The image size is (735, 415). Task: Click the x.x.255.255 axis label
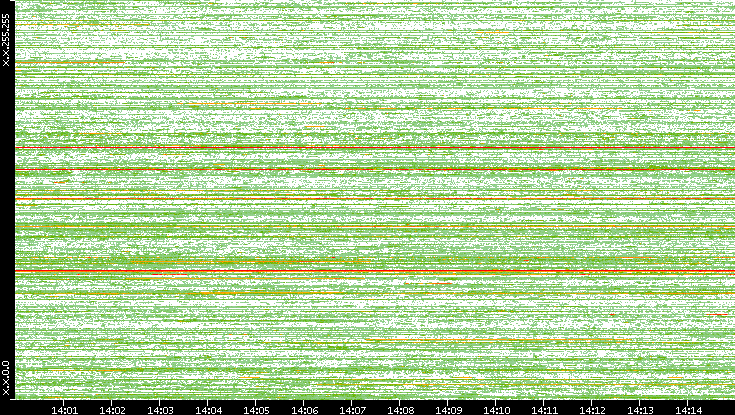tap(6, 40)
